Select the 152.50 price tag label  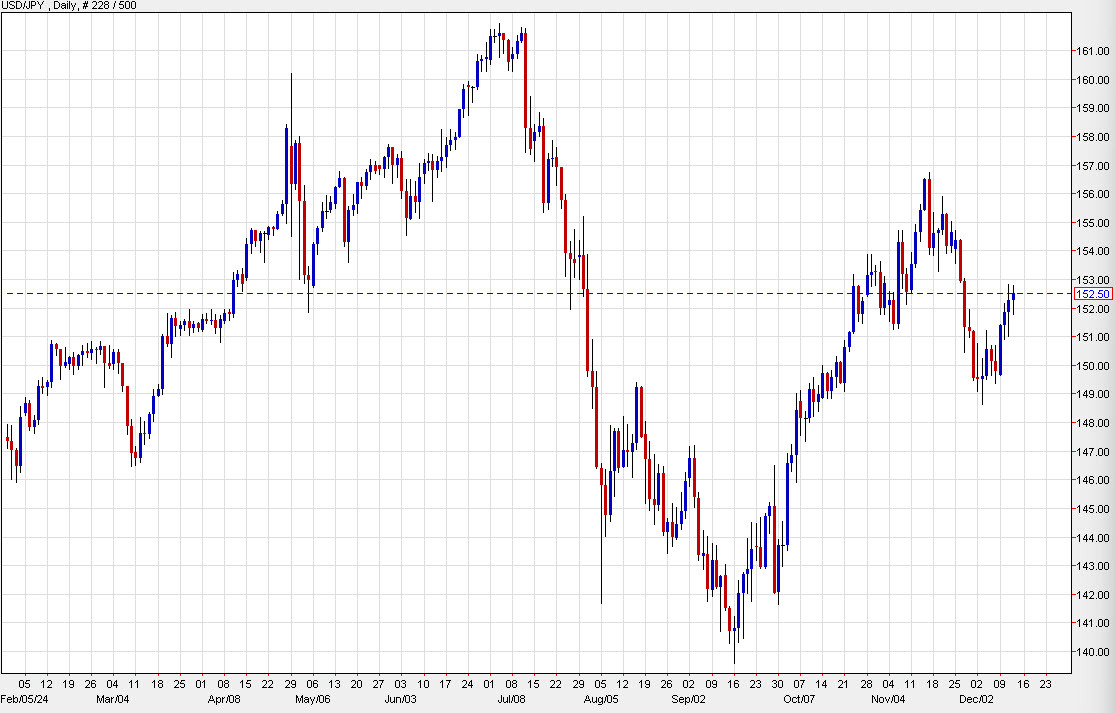(1092, 294)
